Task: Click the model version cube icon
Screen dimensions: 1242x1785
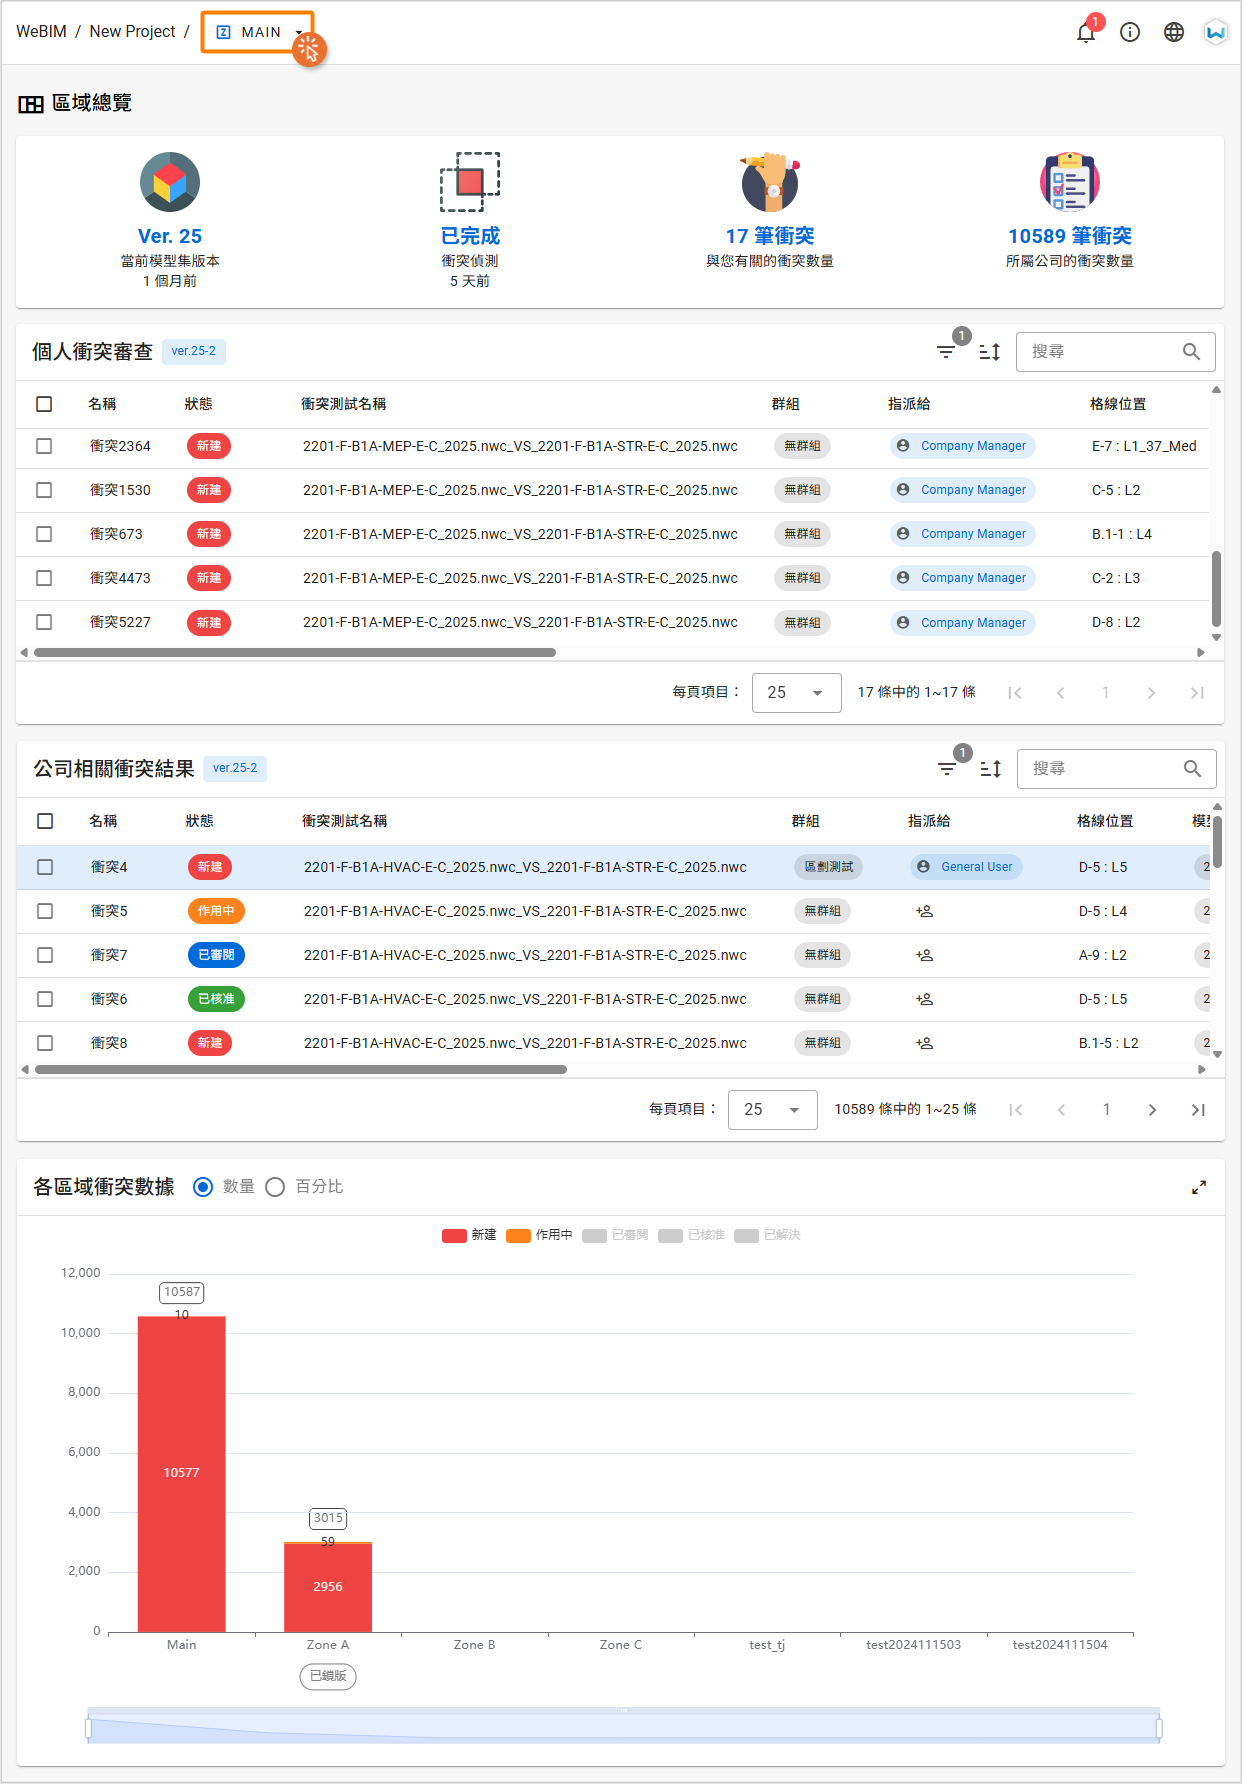Action: [170, 182]
